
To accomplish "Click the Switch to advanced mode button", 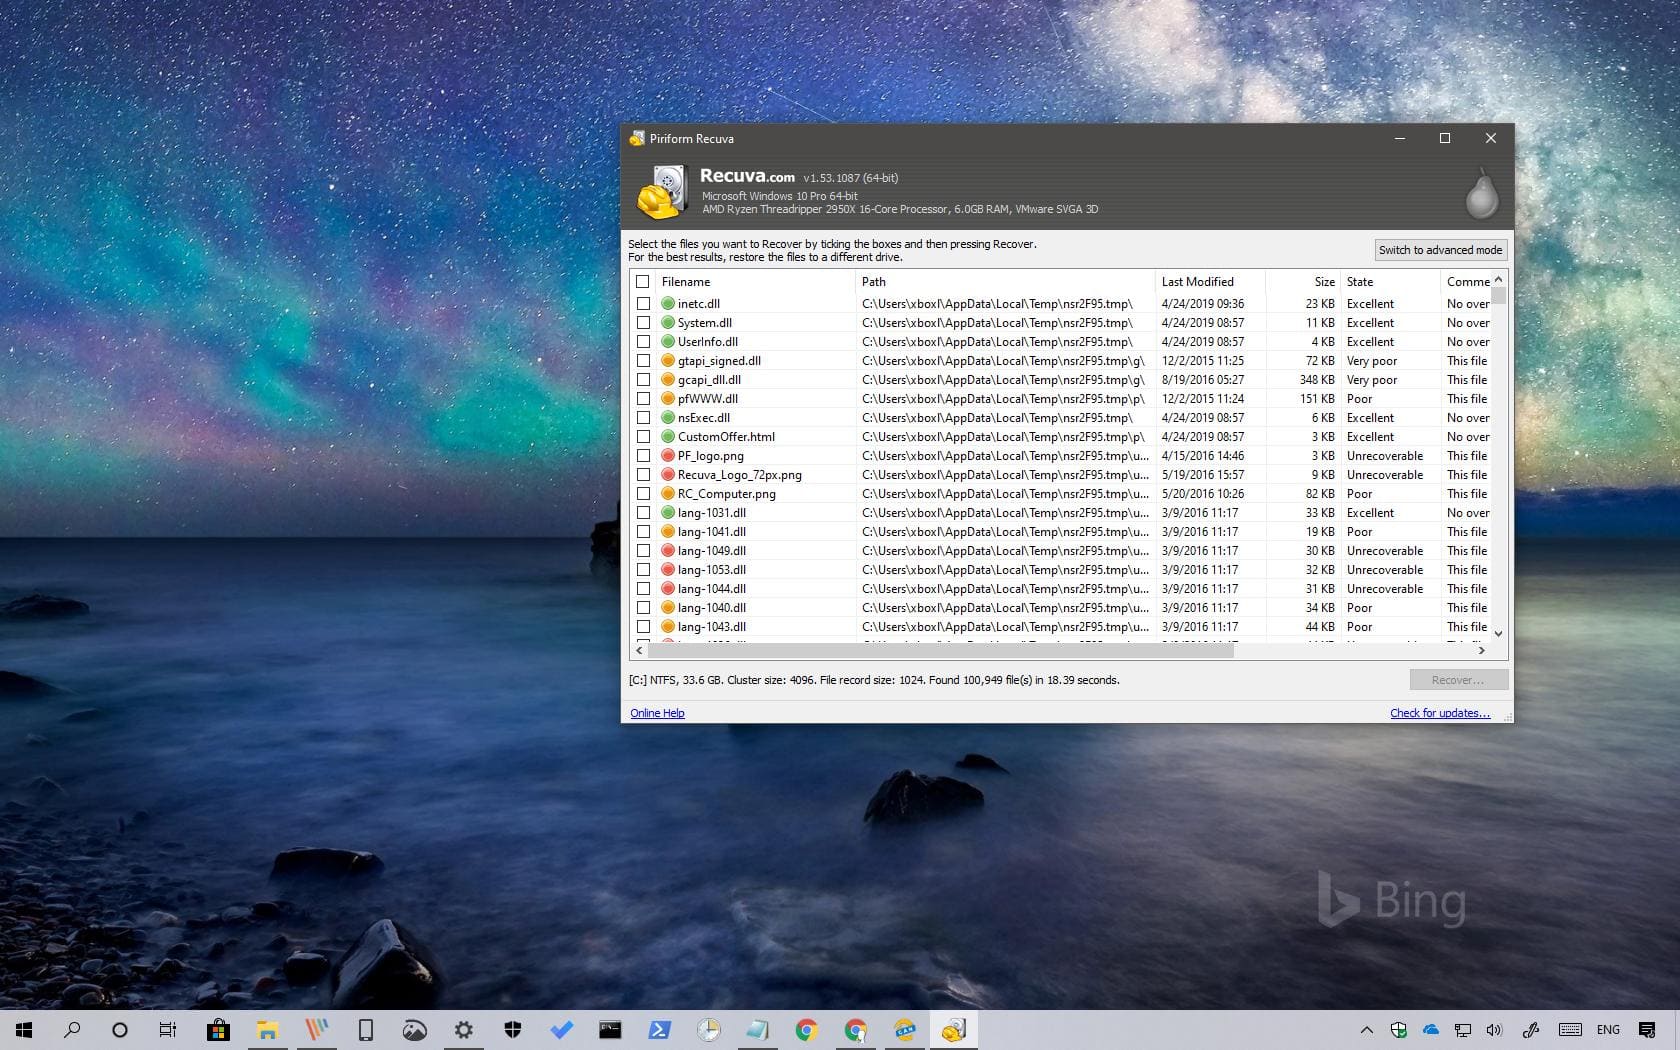I will [1440, 250].
